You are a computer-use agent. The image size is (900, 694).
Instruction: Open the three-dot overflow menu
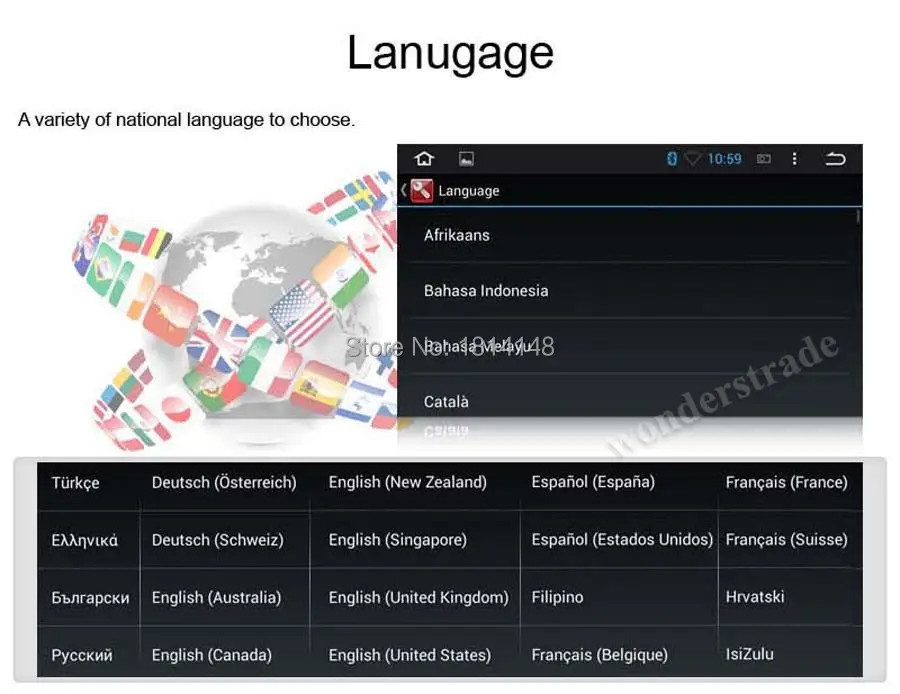(794, 158)
